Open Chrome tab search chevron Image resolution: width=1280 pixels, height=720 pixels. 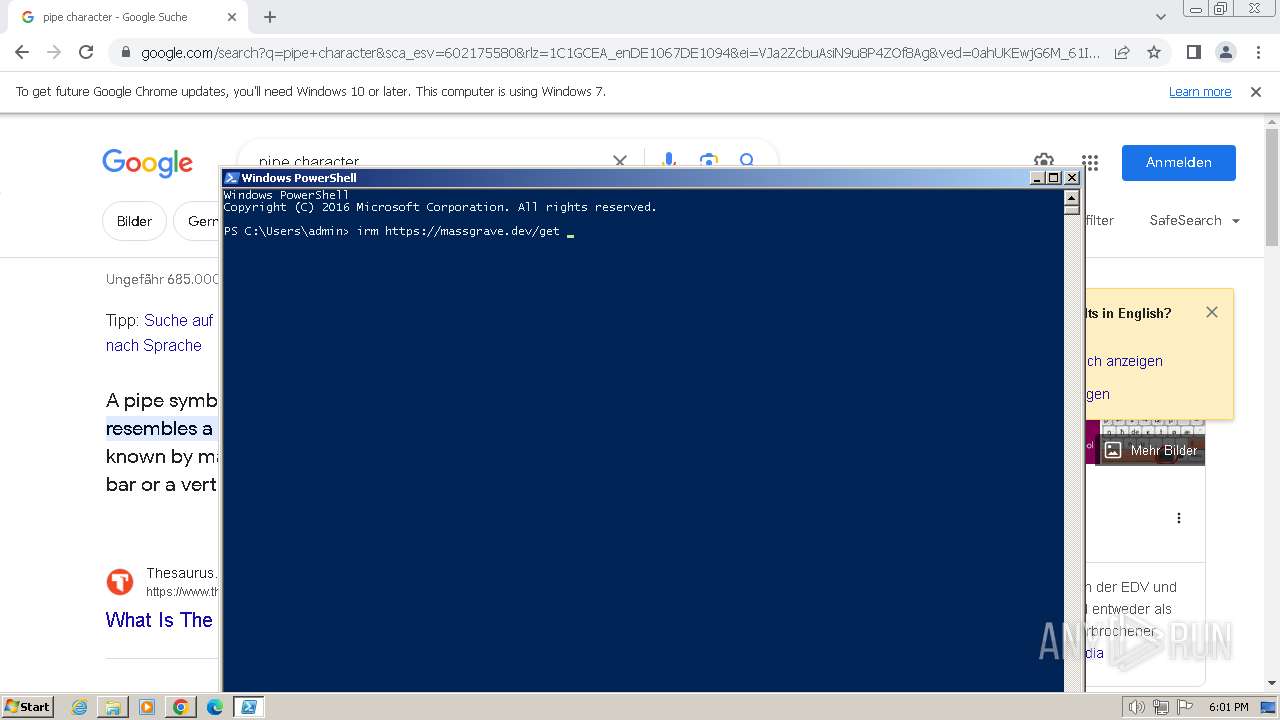click(1161, 17)
